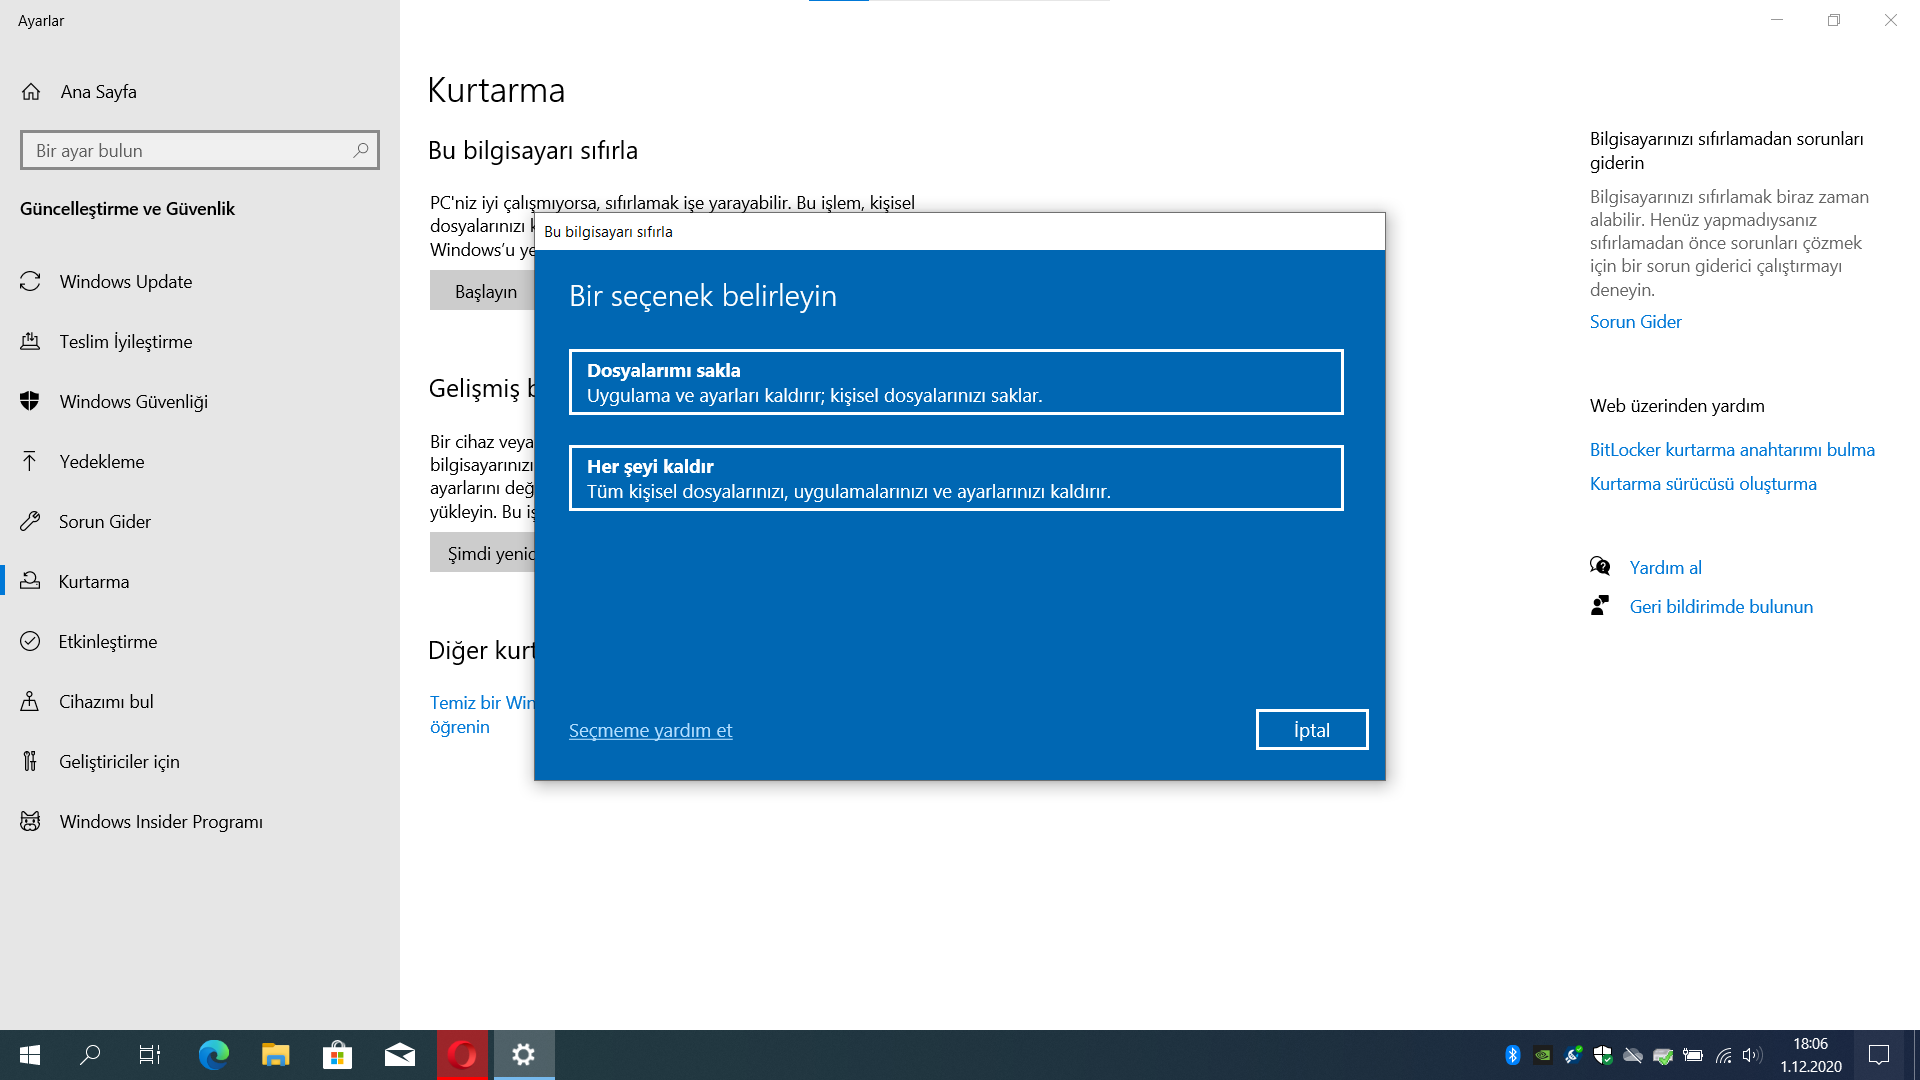Open the Yedekleme settings page
This screenshot has height=1080, width=1920.
click(101, 462)
